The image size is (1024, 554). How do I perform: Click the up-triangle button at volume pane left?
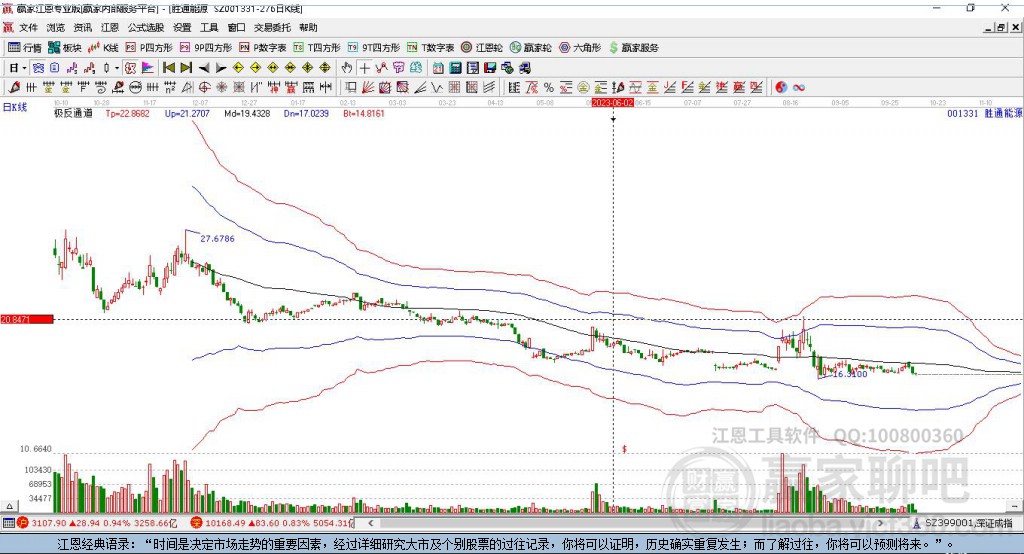(9, 506)
